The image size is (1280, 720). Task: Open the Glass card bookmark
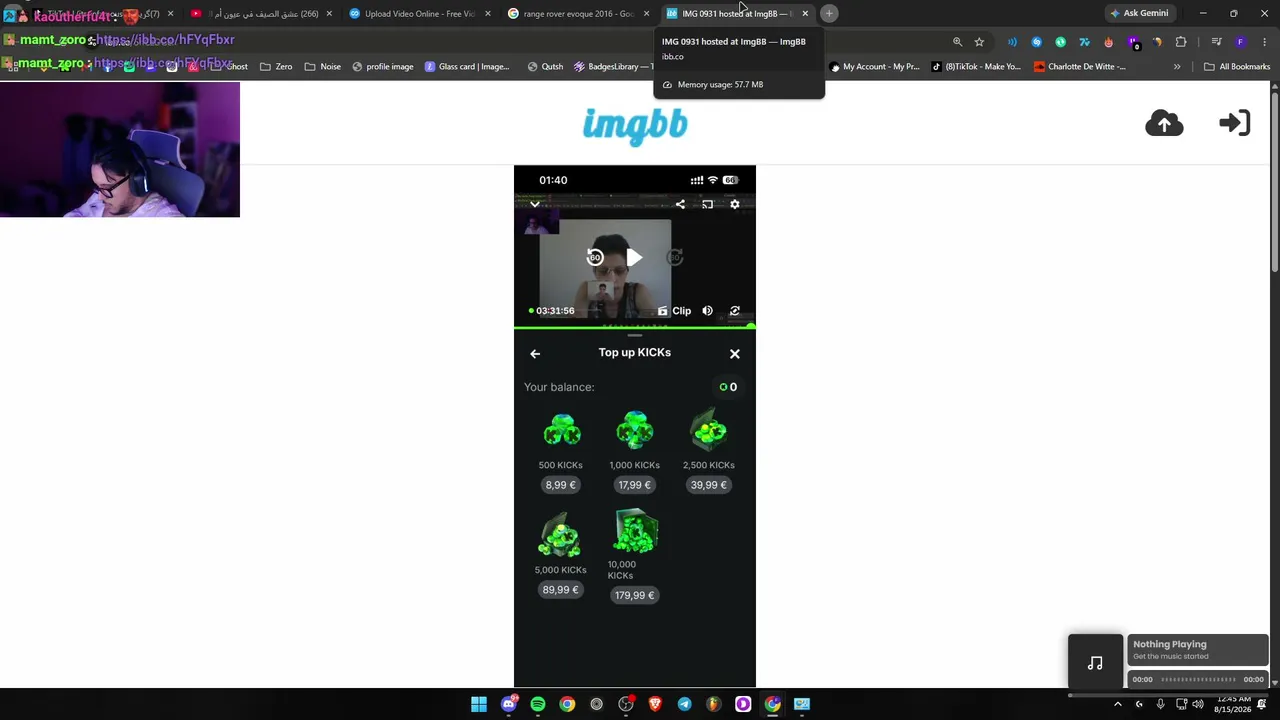[467, 67]
